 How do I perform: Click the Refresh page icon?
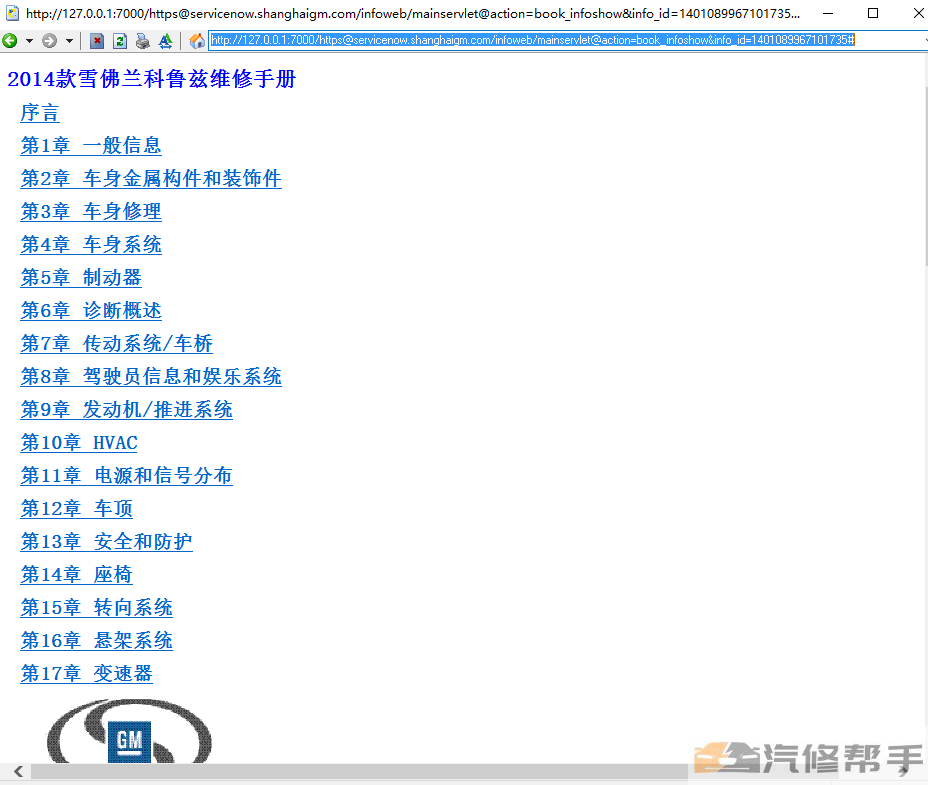pos(120,40)
